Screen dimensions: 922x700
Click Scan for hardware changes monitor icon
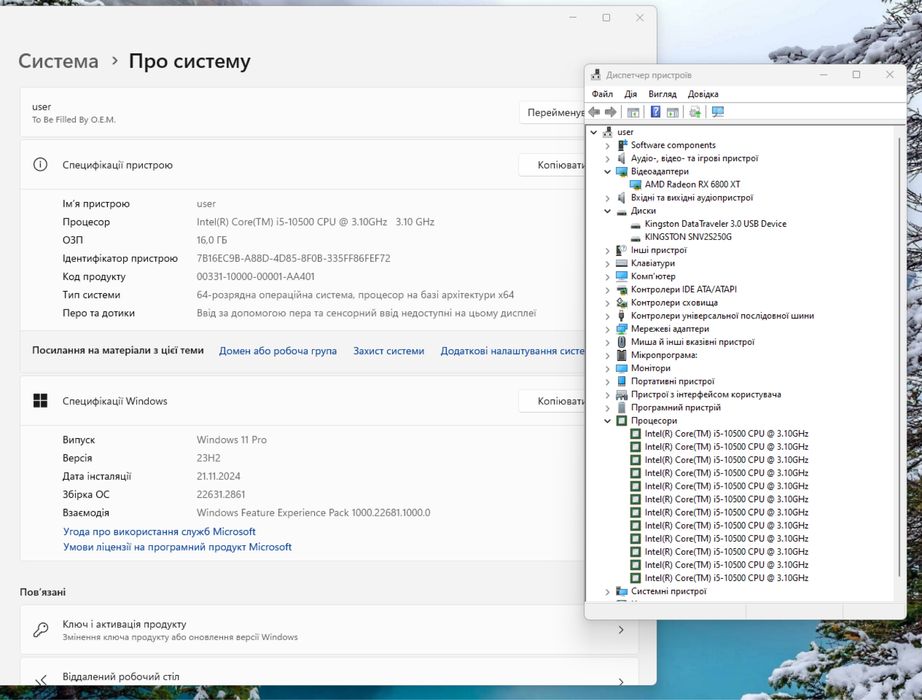[717, 112]
